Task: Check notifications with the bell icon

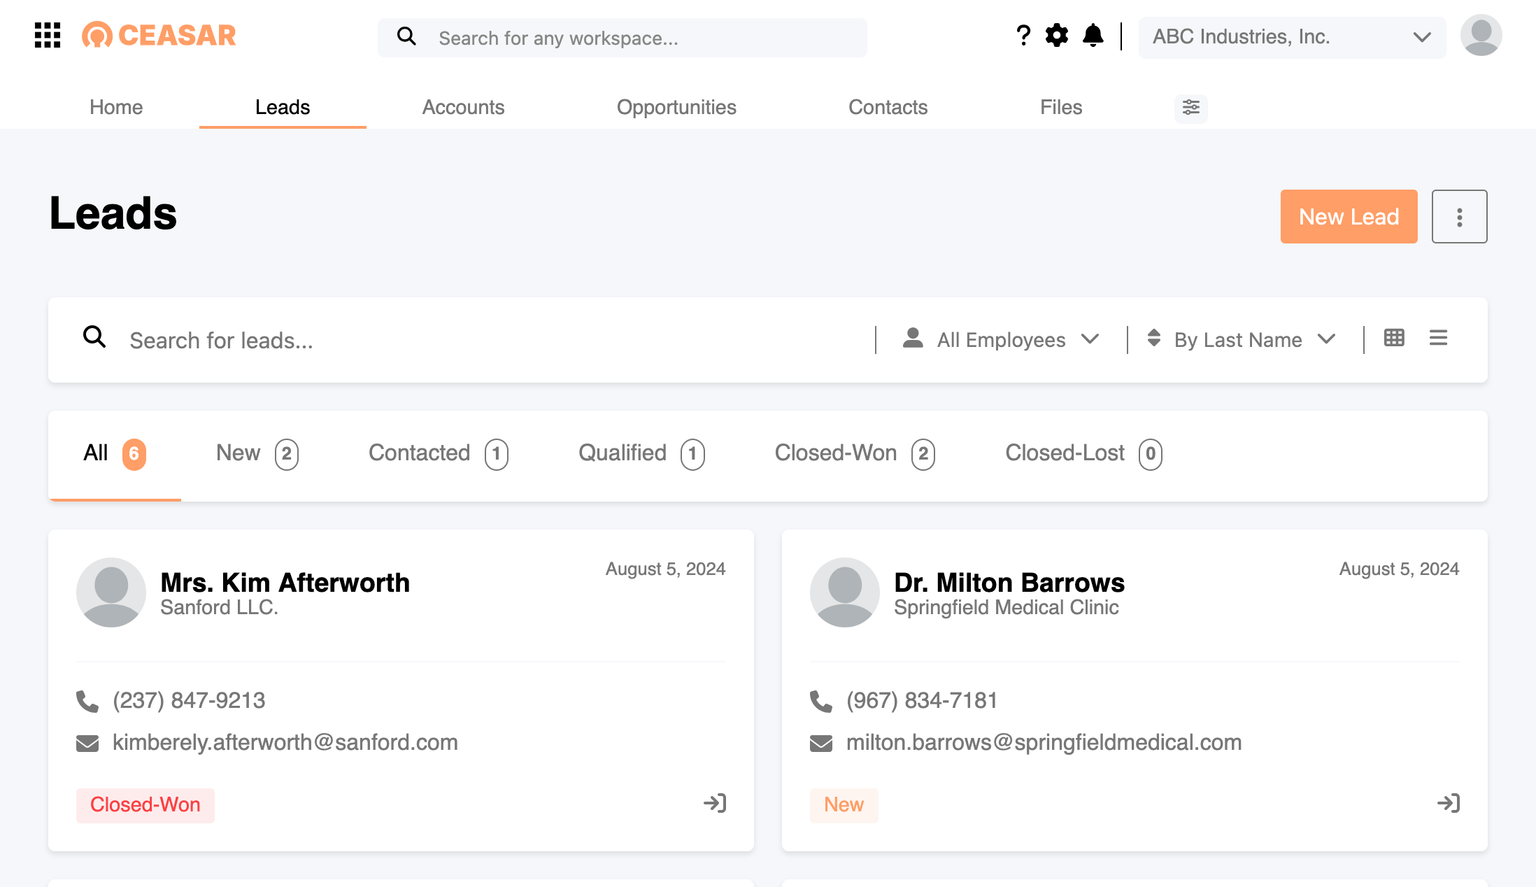Action: pos(1092,35)
